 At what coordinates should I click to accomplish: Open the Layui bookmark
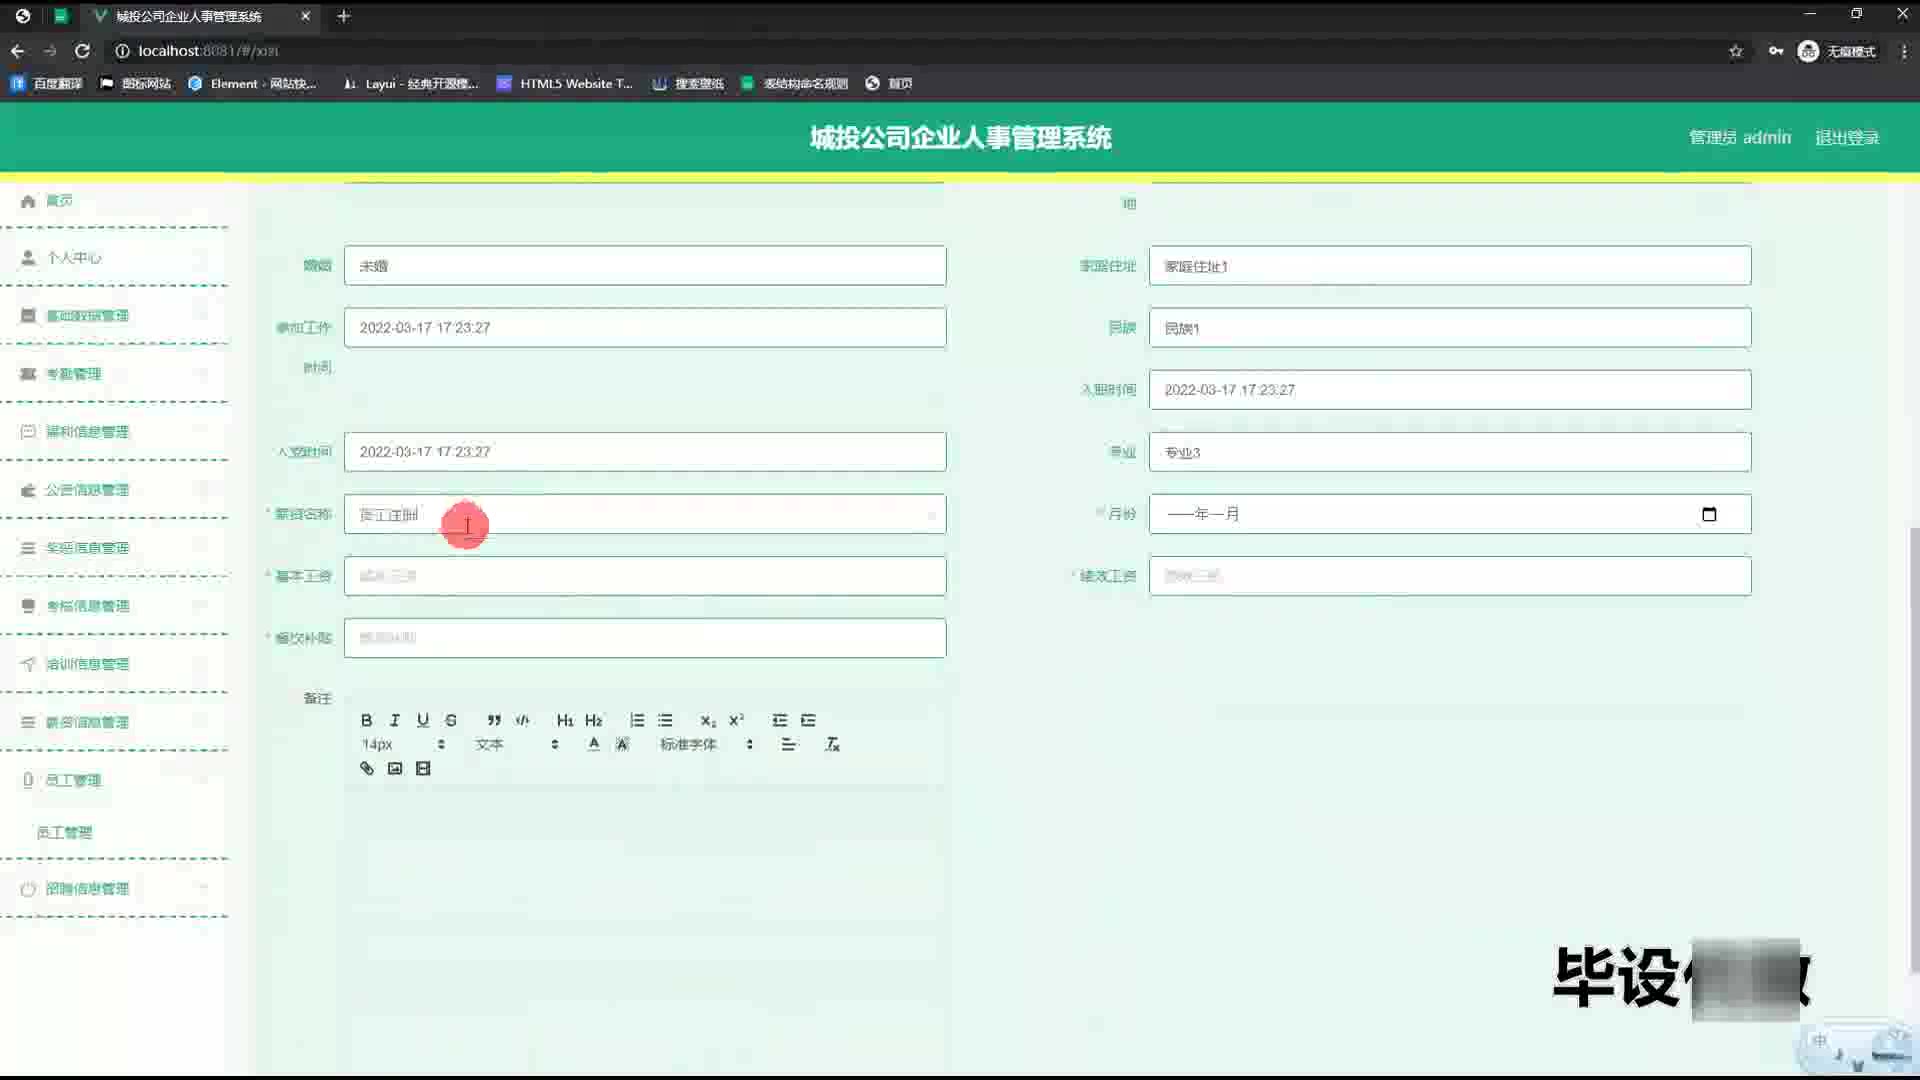[411, 83]
